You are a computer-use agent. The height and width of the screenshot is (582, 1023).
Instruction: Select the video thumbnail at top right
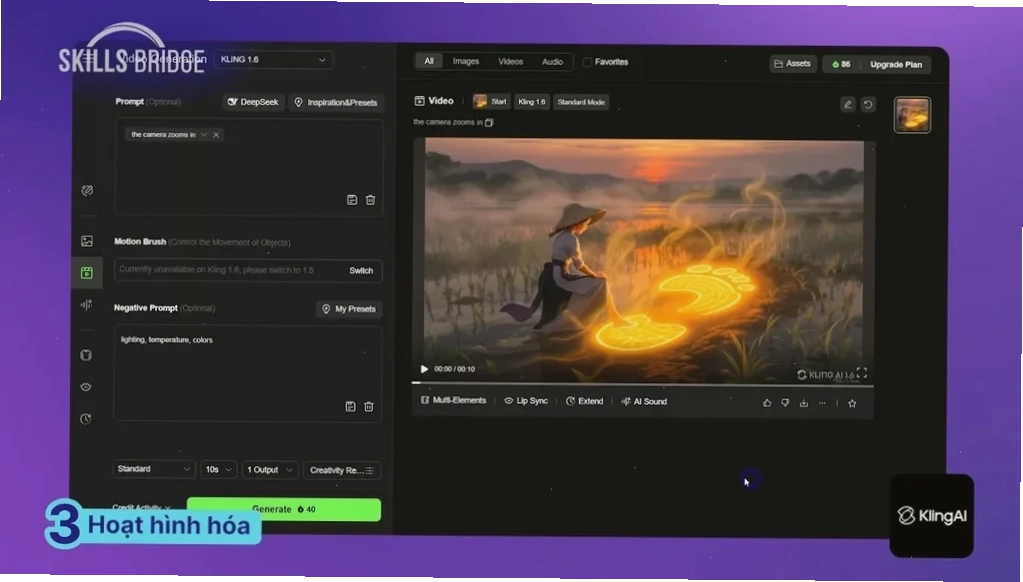[x=912, y=114]
